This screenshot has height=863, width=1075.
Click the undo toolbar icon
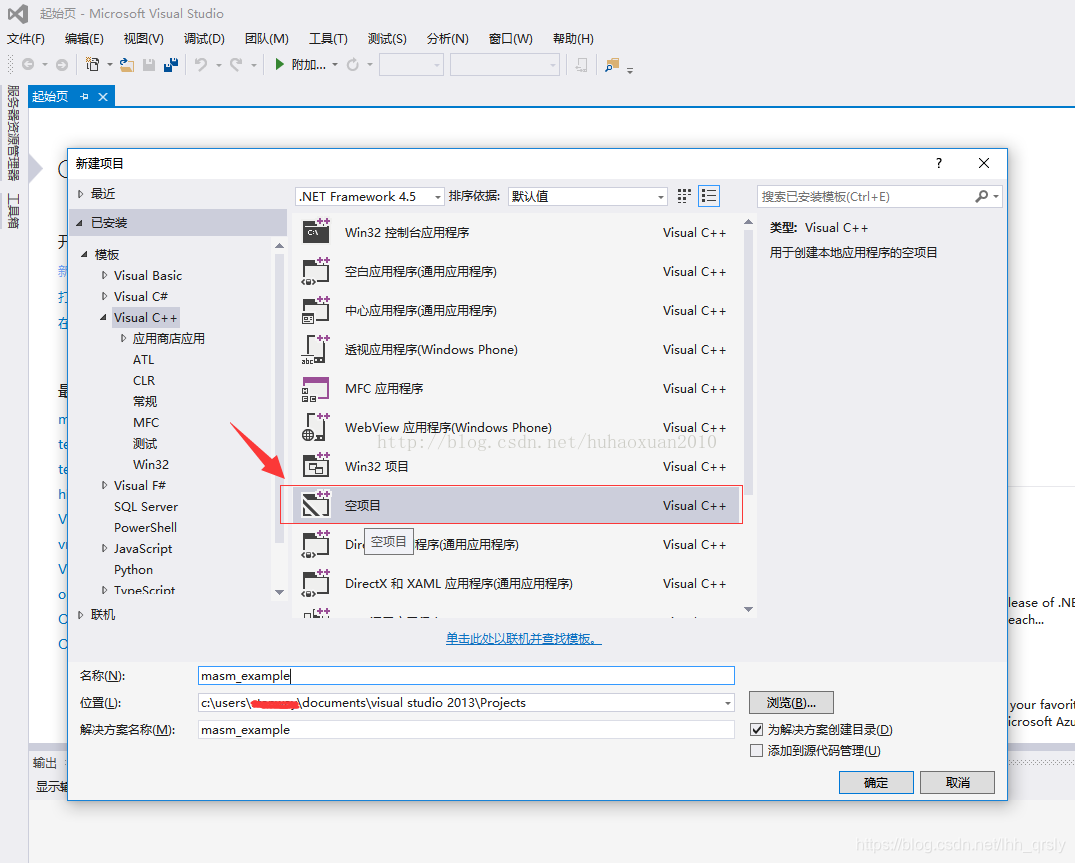coord(201,64)
